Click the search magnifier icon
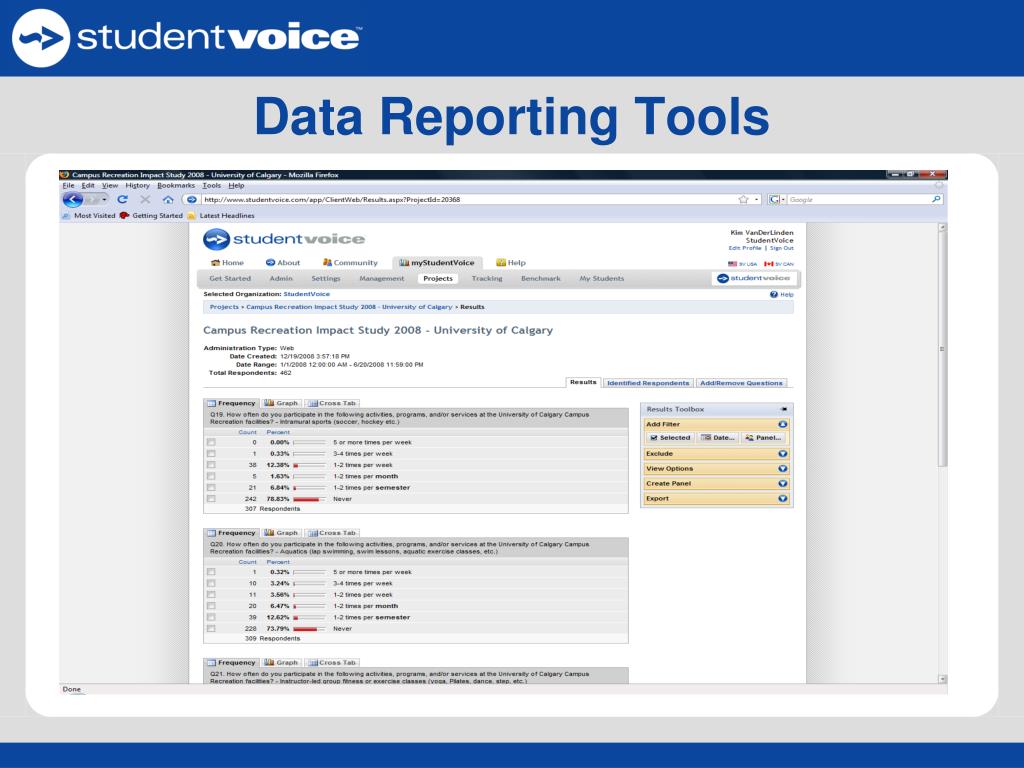The image size is (1024, 768). [x=936, y=199]
